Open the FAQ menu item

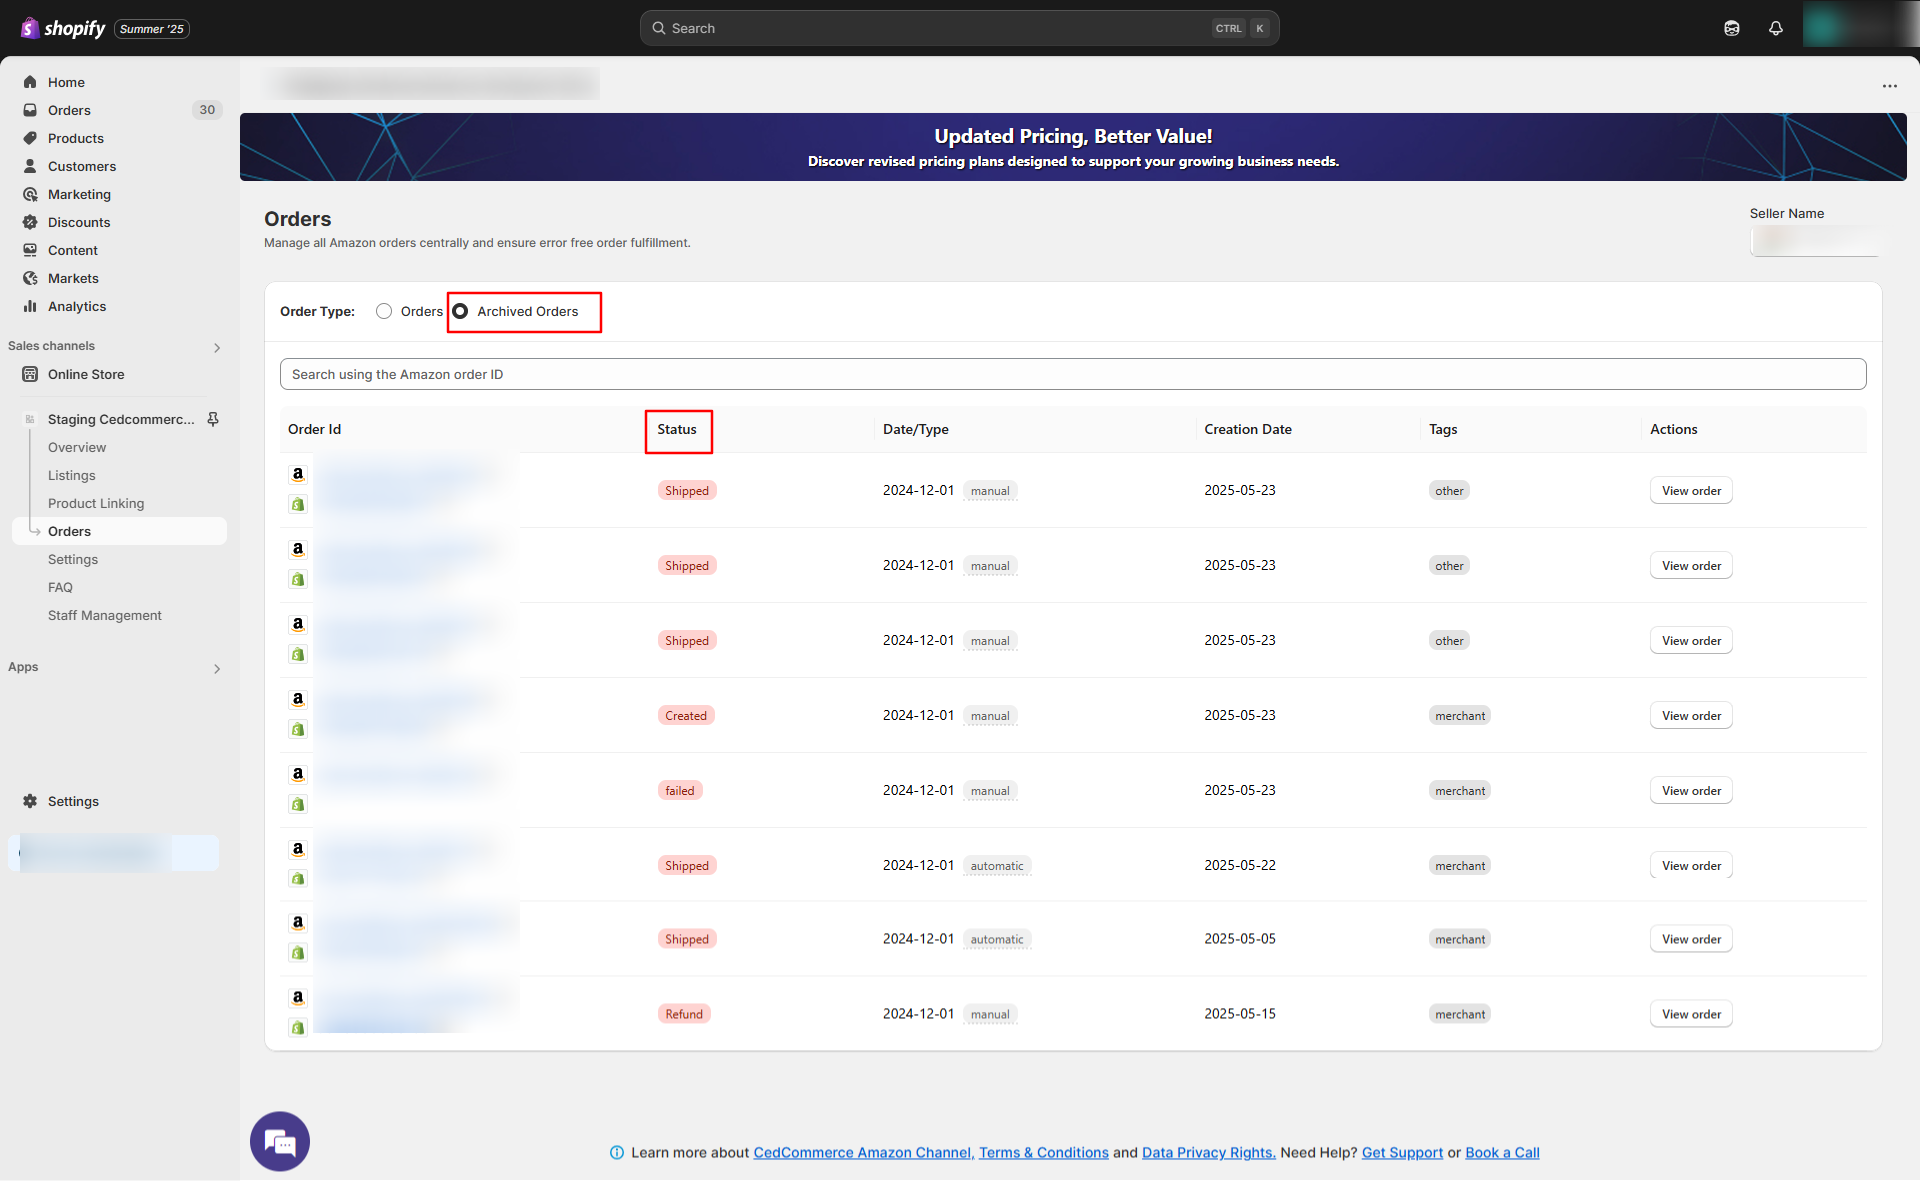coord(60,587)
